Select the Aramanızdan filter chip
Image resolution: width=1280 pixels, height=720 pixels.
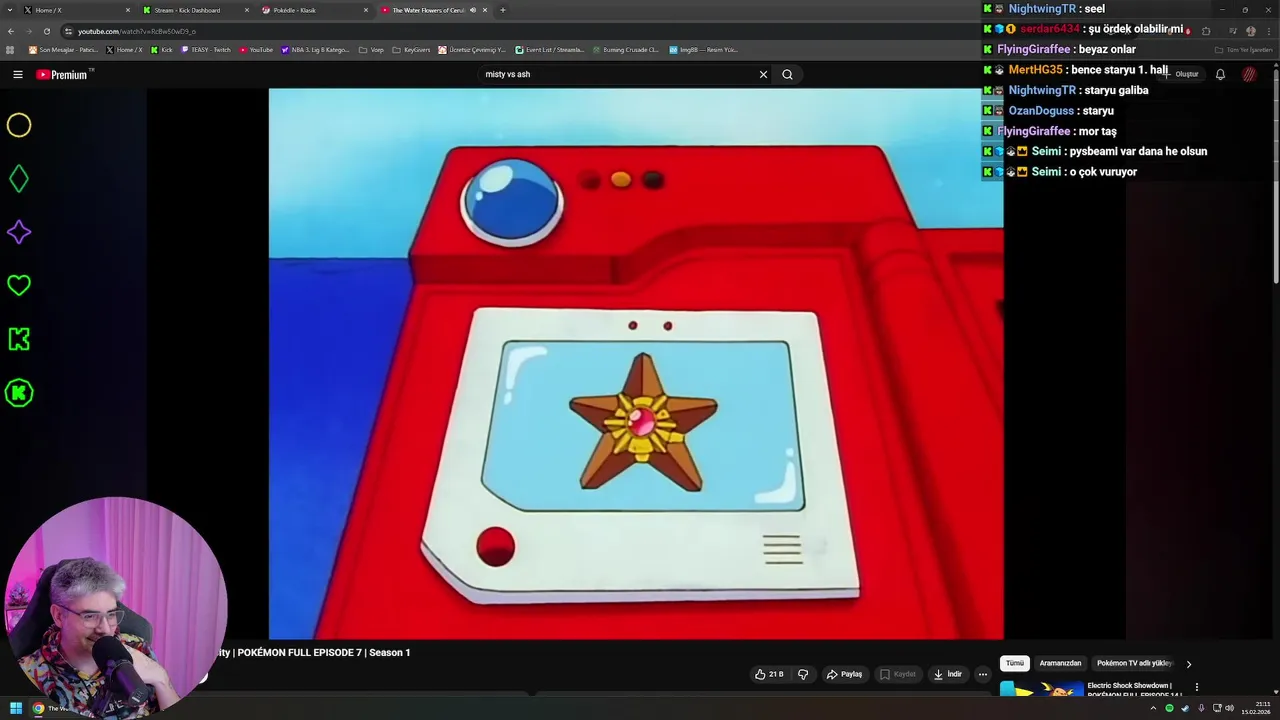1060,663
